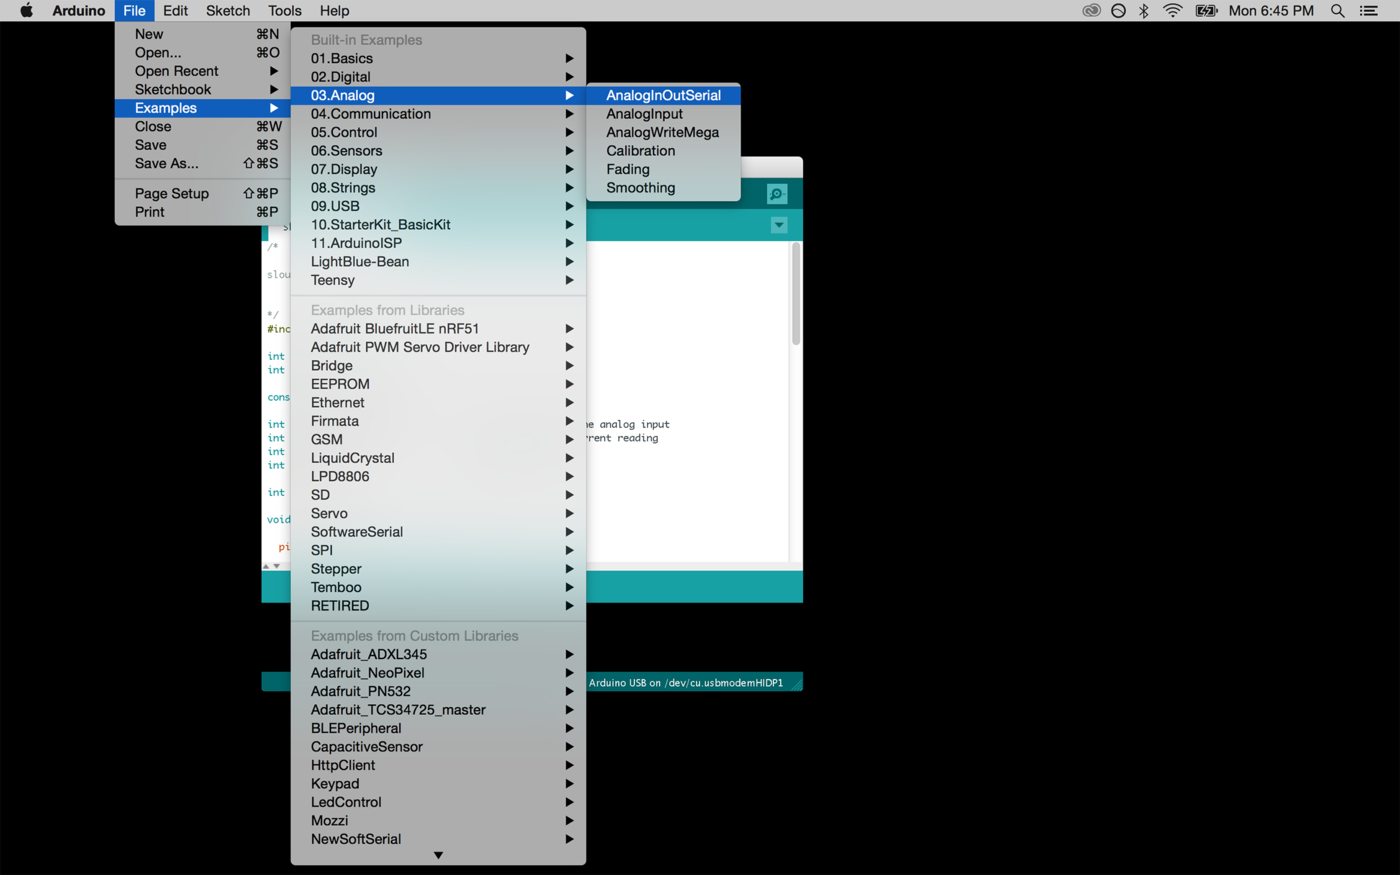
Task: Expand the 04.Communication examples
Action: [x=438, y=114]
